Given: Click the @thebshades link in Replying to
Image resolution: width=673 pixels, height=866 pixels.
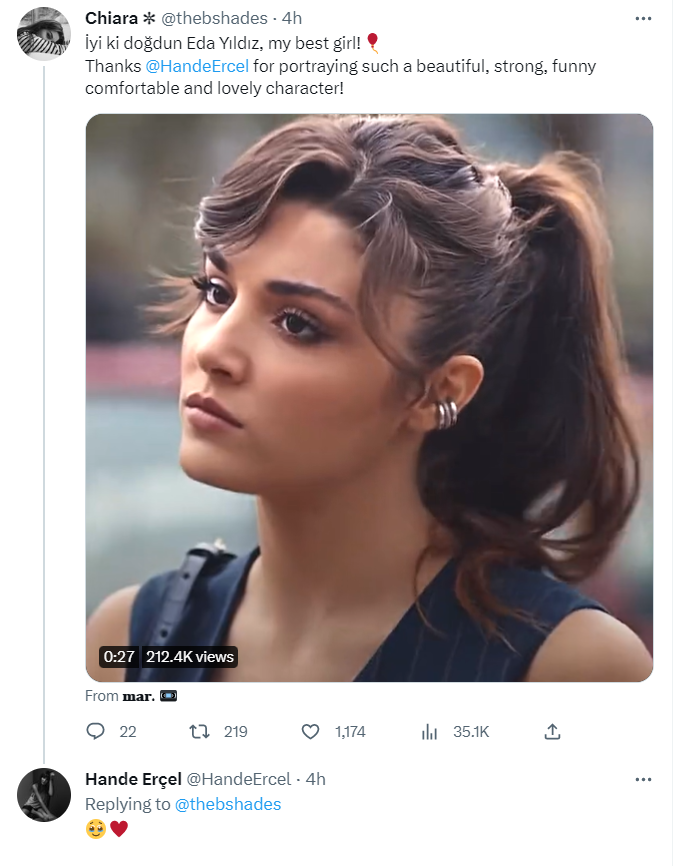Looking at the screenshot, I should coord(228,804).
